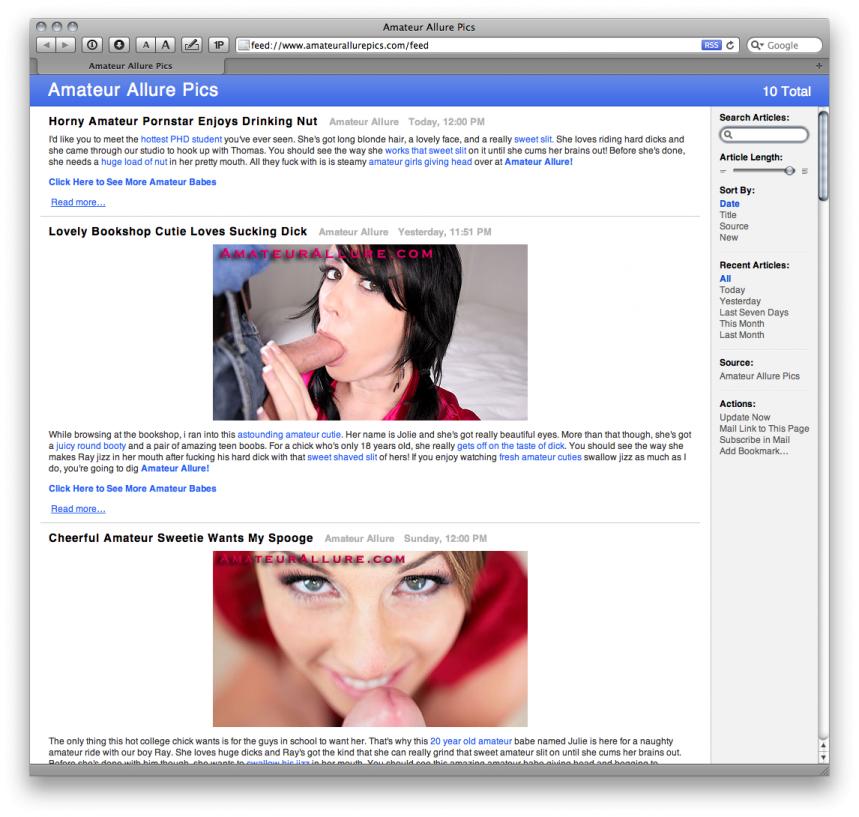Click the smaller text size A button
Image resolution: width=859 pixels, height=817 pixels.
[x=145, y=45]
